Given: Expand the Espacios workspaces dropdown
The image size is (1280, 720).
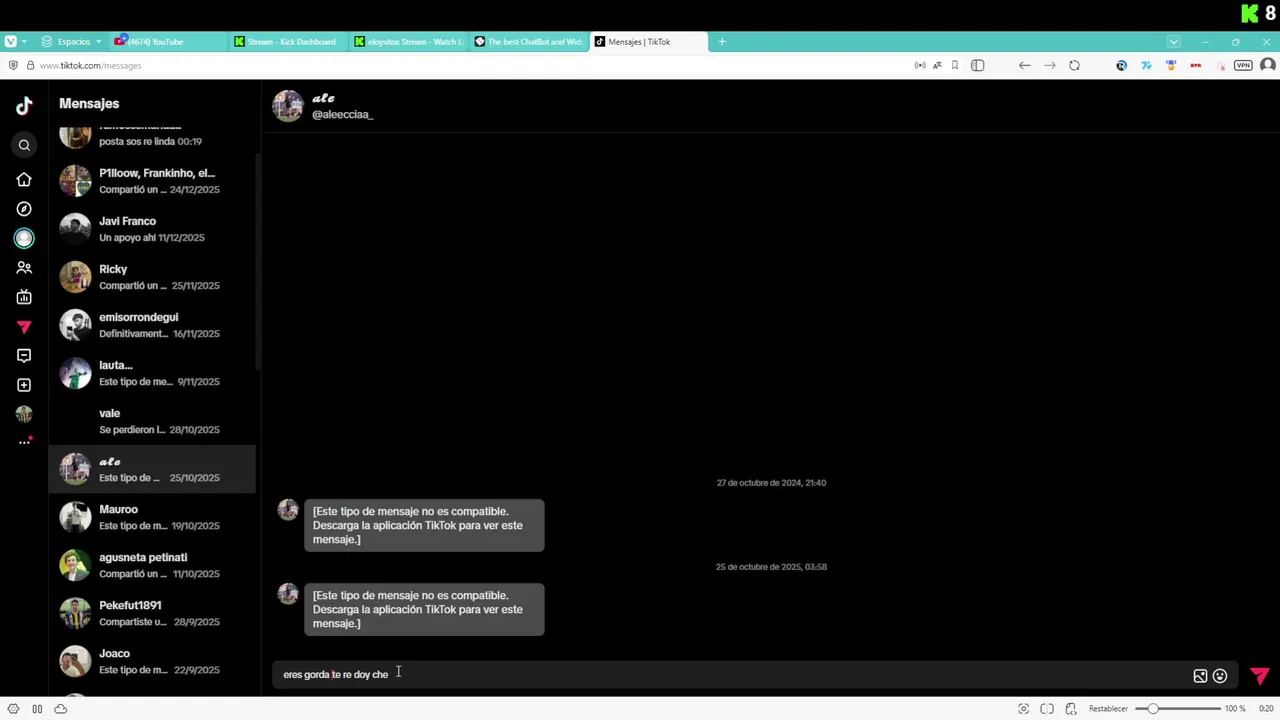Looking at the screenshot, I should [x=72, y=42].
